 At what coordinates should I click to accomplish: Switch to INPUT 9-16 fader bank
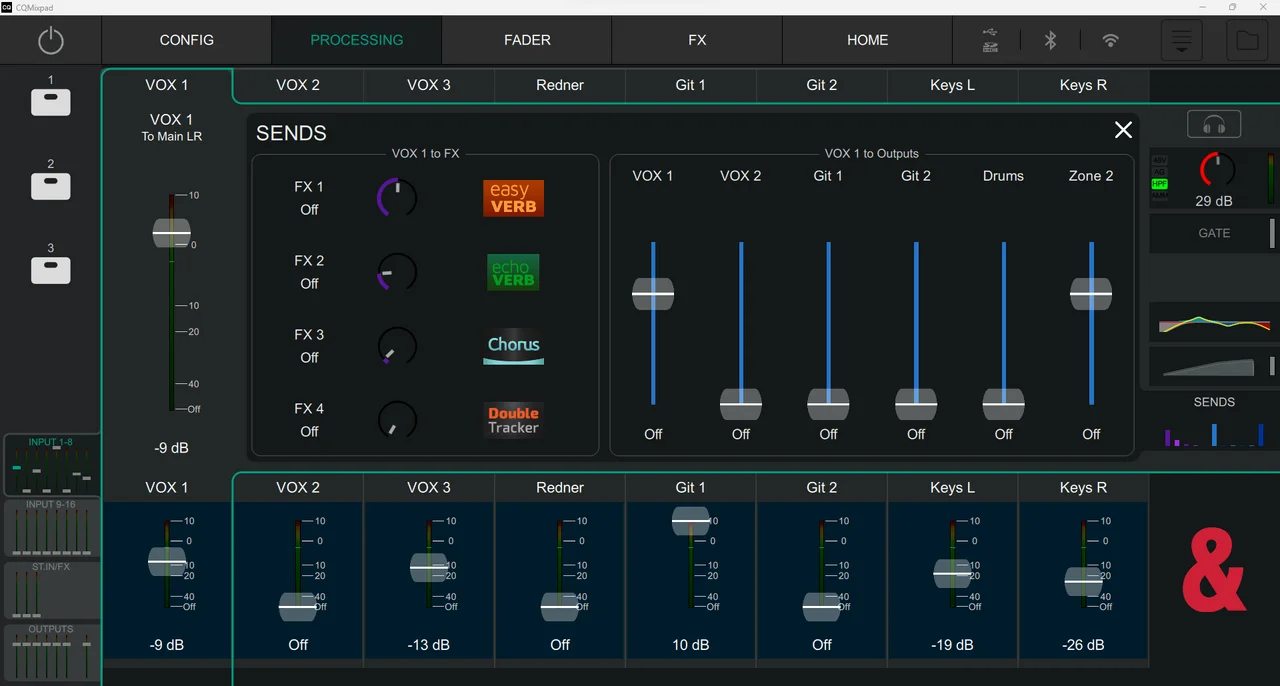point(51,528)
